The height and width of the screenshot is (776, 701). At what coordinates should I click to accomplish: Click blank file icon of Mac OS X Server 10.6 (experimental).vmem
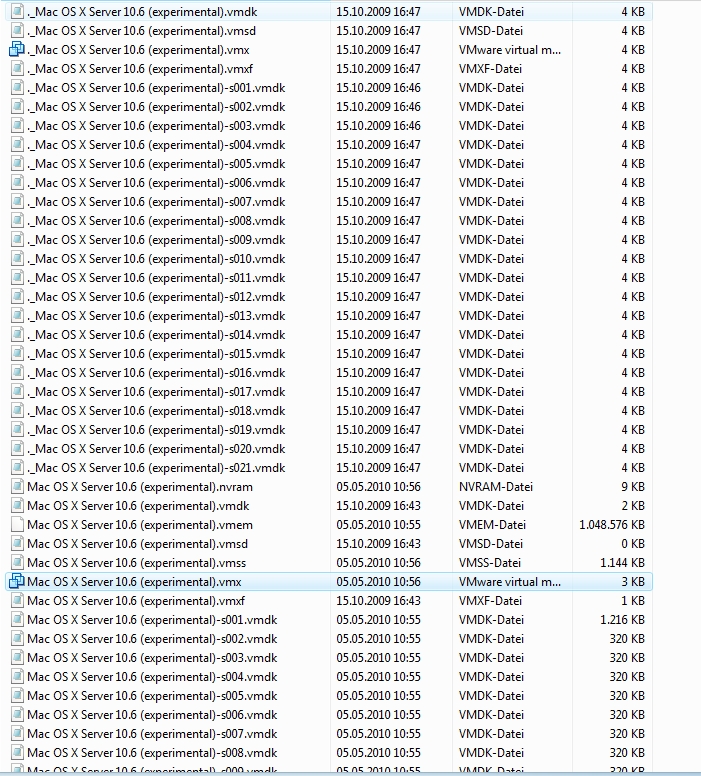17,525
